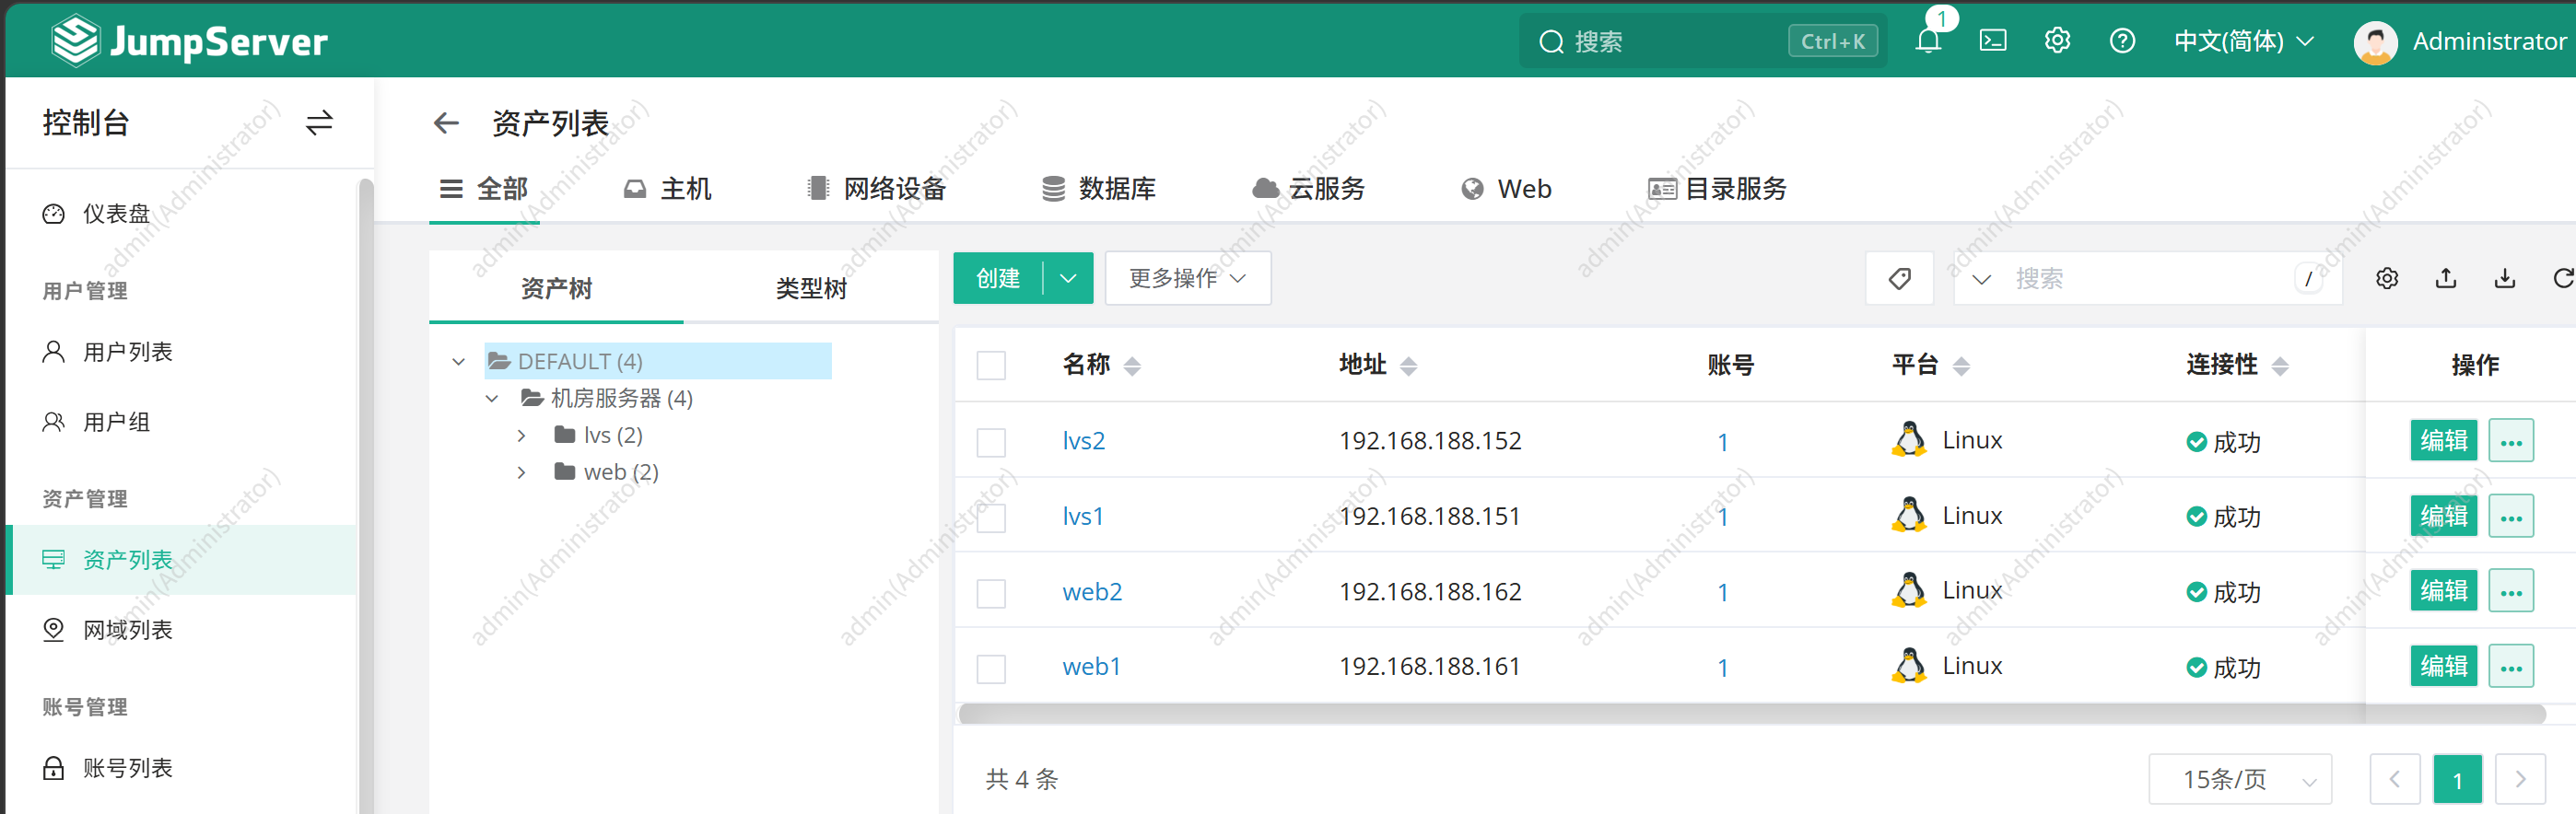Viewport: 2576px width, 814px height.
Task: Click the dashboard gauge icon
Action: point(54,214)
